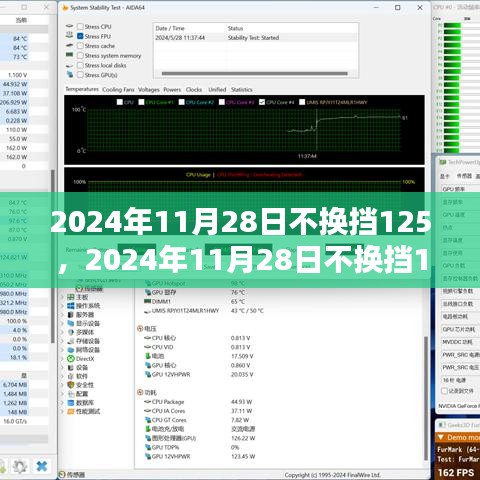
Task: Open the Clocks tab
Action: coord(194,90)
